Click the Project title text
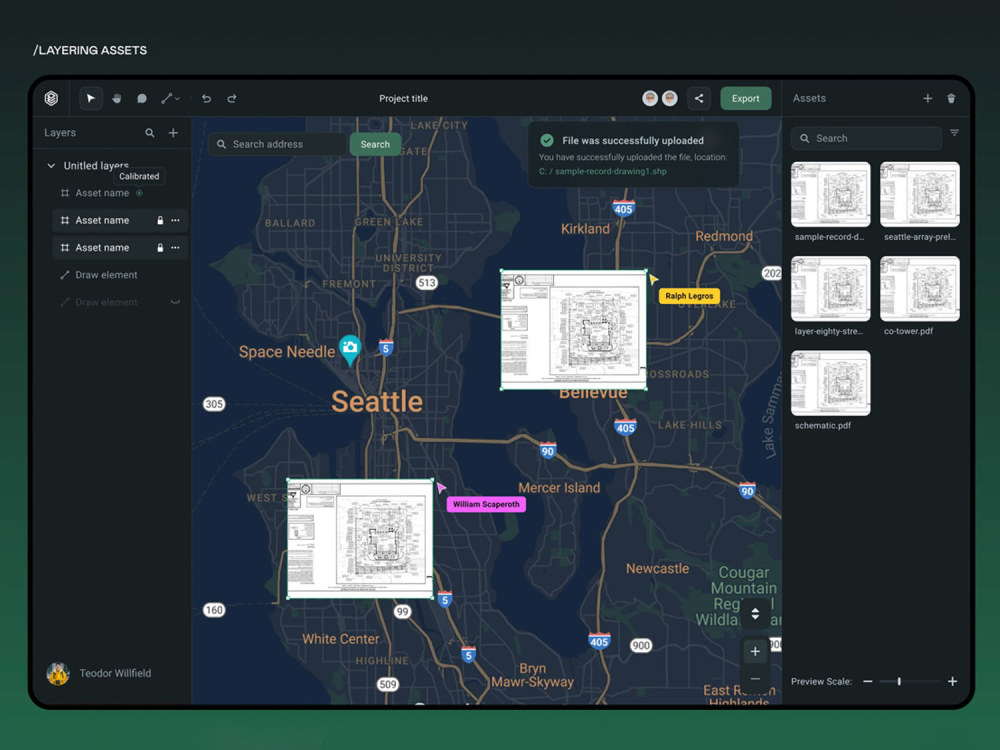Screen dimensions: 1000x750 (403, 98)
